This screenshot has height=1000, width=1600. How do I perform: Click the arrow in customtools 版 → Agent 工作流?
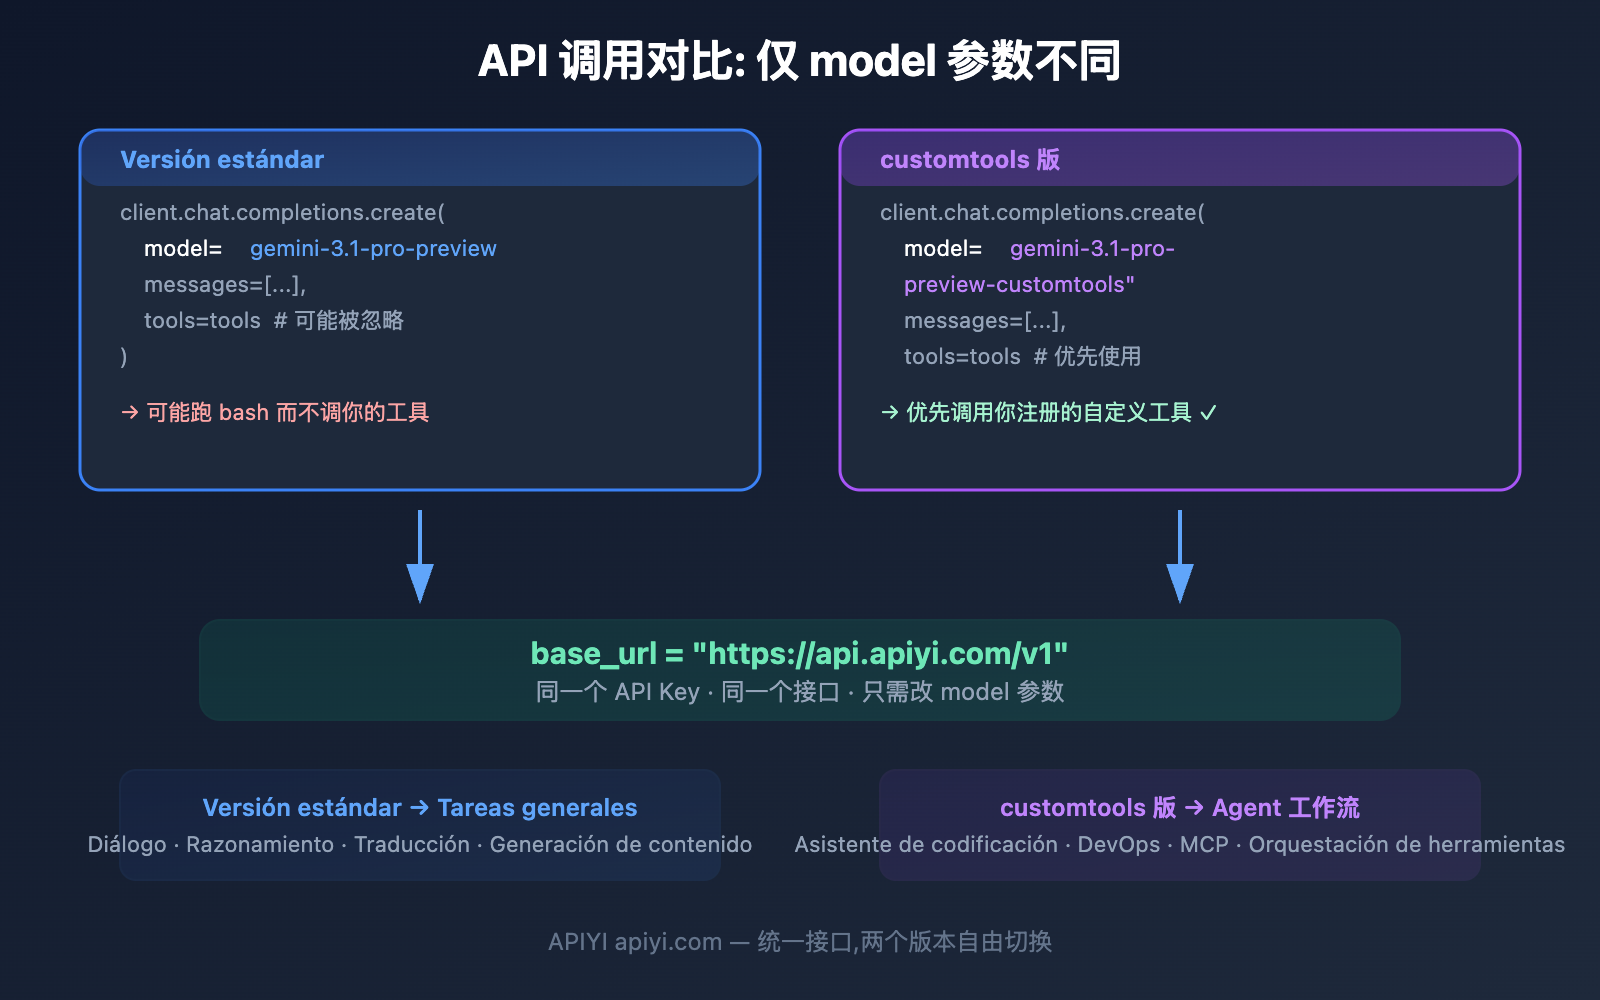[x=1192, y=807]
